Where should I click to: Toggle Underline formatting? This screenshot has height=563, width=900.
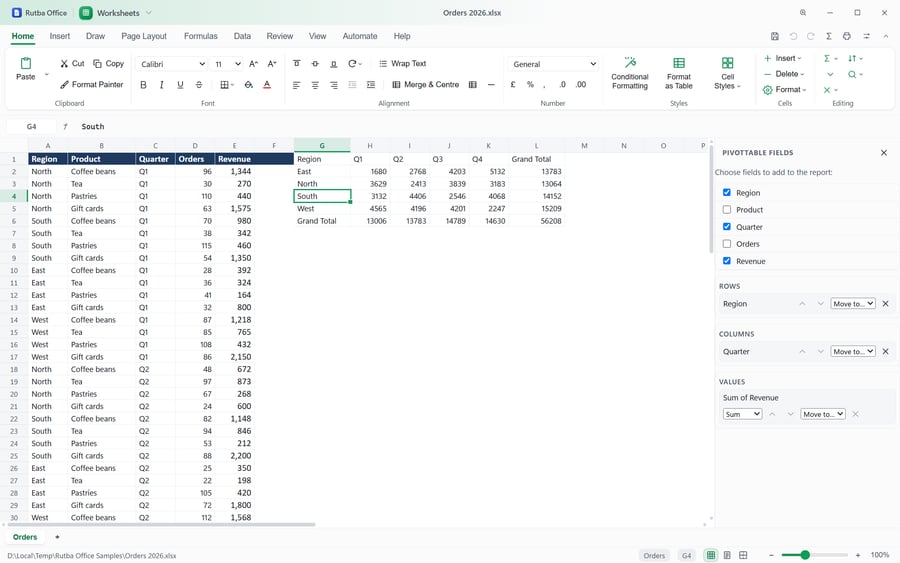coord(180,85)
